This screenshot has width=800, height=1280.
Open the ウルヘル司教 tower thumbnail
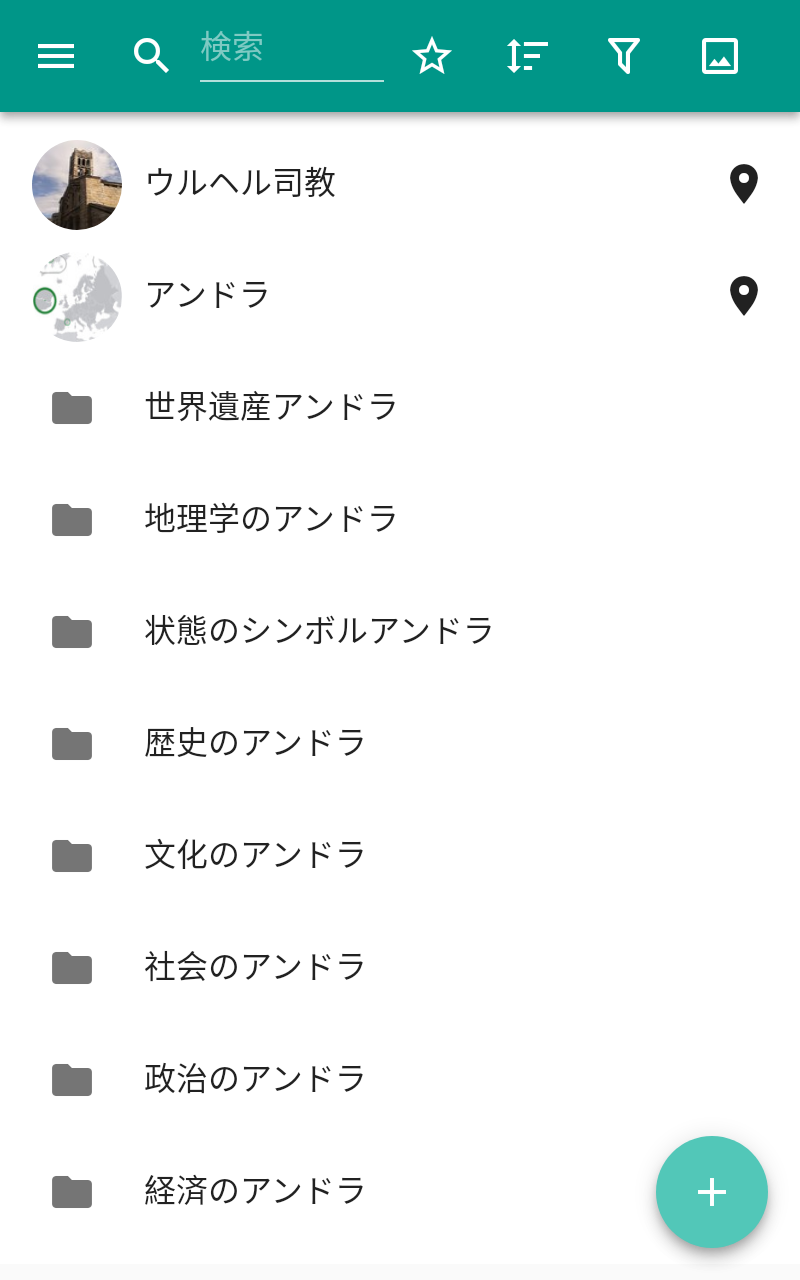77,185
